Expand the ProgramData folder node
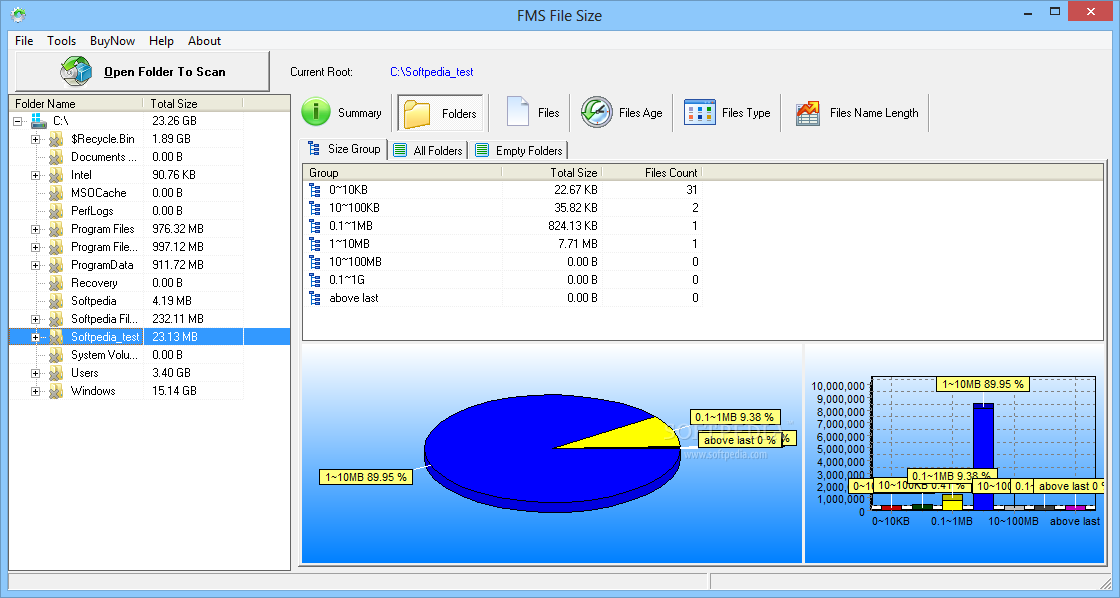 pyautogui.click(x=35, y=265)
